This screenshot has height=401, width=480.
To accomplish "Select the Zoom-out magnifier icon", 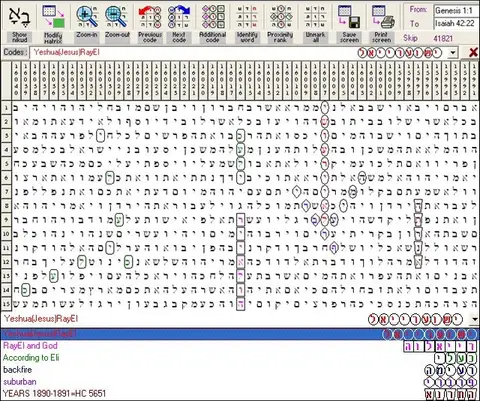I will [116, 17].
